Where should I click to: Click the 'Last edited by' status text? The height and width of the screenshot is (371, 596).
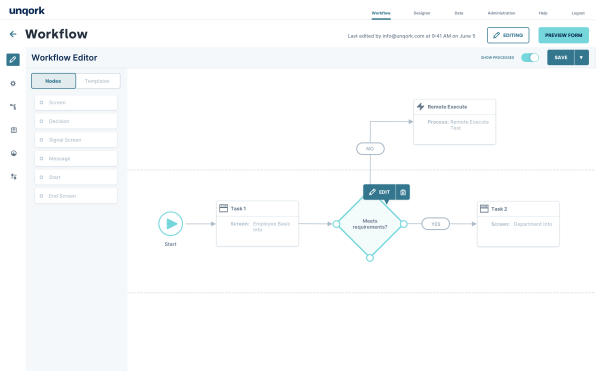tap(411, 36)
